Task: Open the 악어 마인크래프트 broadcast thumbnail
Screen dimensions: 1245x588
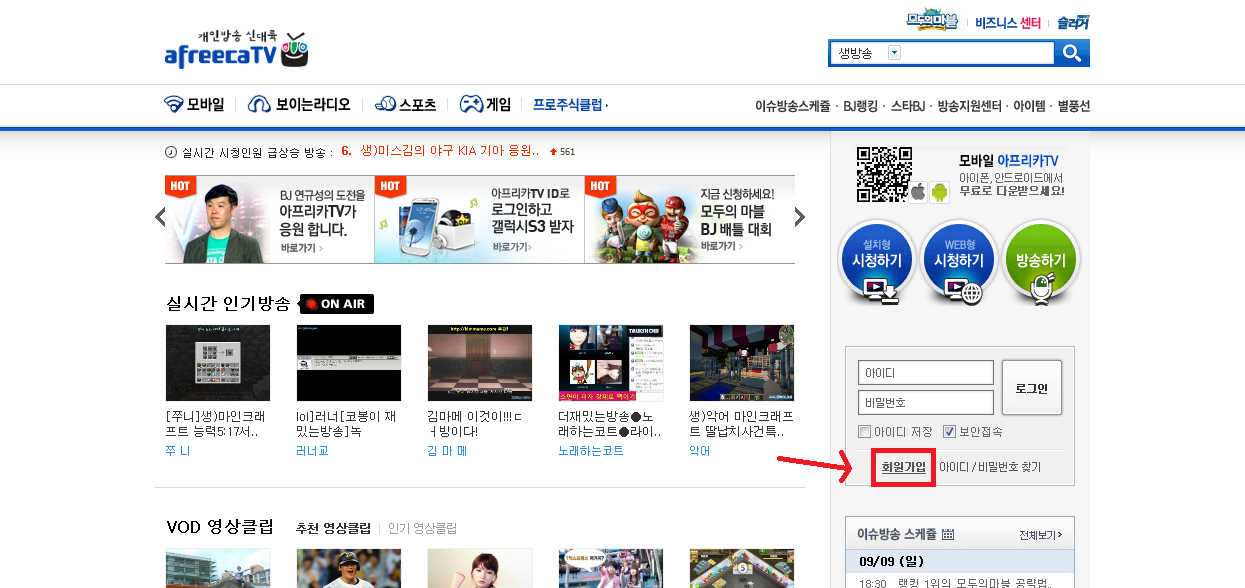Action: click(742, 363)
